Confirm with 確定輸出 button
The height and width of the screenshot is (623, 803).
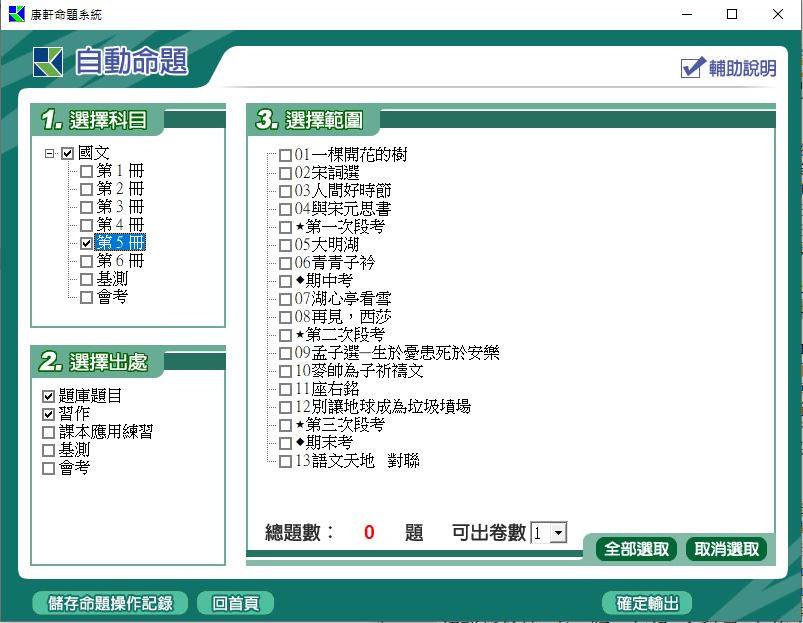pyautogui.click(x=647, y=603)
